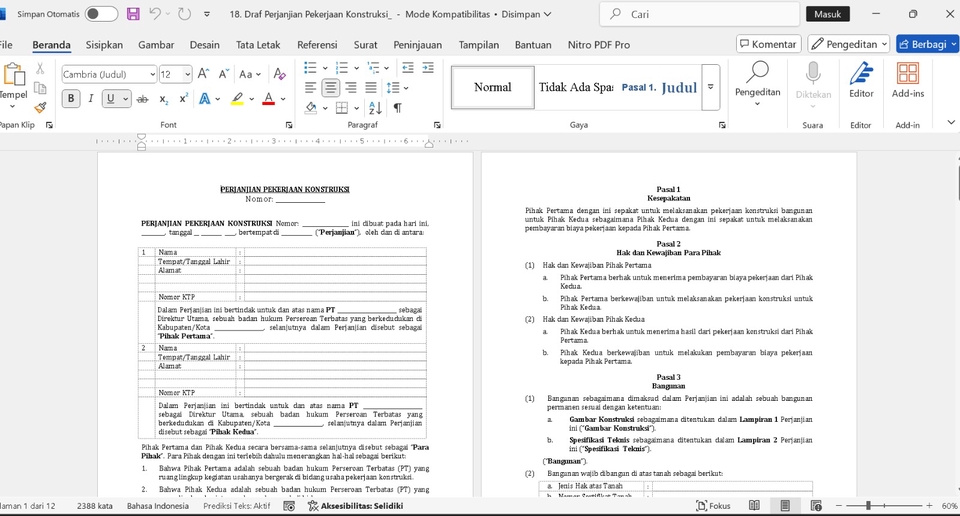The width and height of the screenshot is (960, 516).
Task: Increase font size with the grow font icon
Action: [x=204, y=74]
